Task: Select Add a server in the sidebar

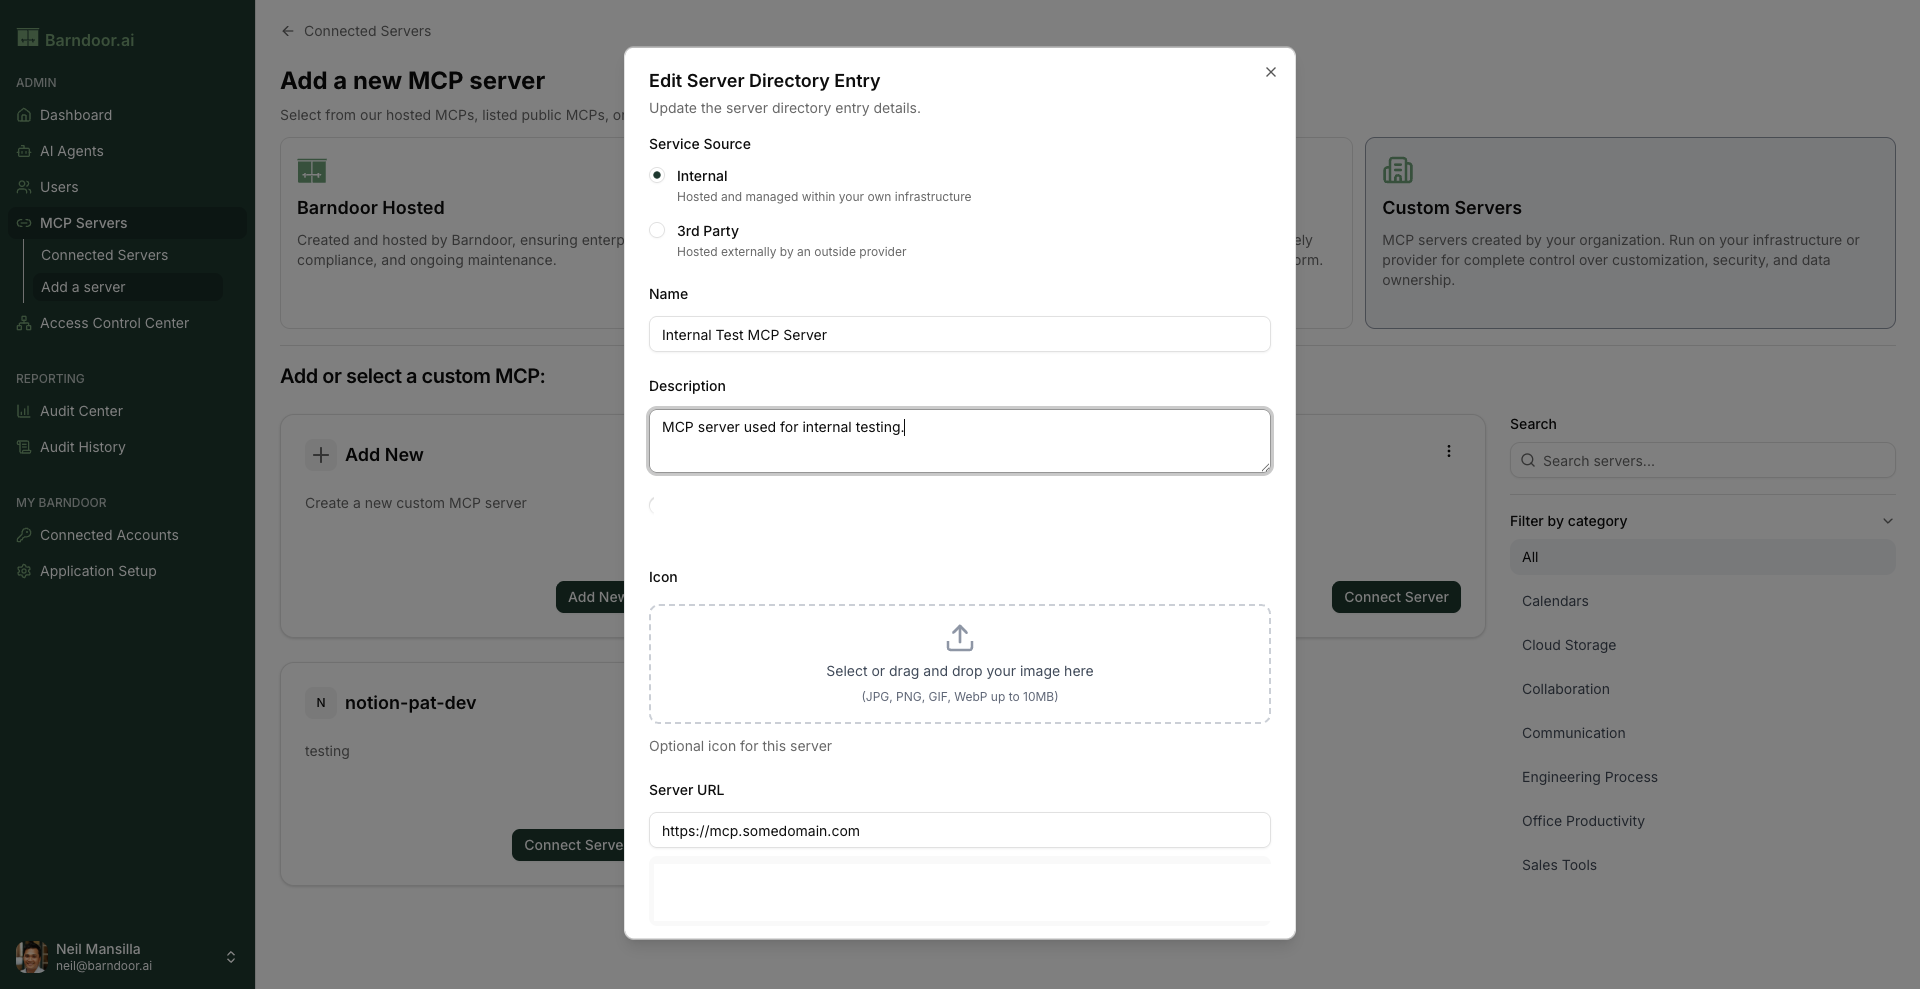Action: [x=84, y=287]
